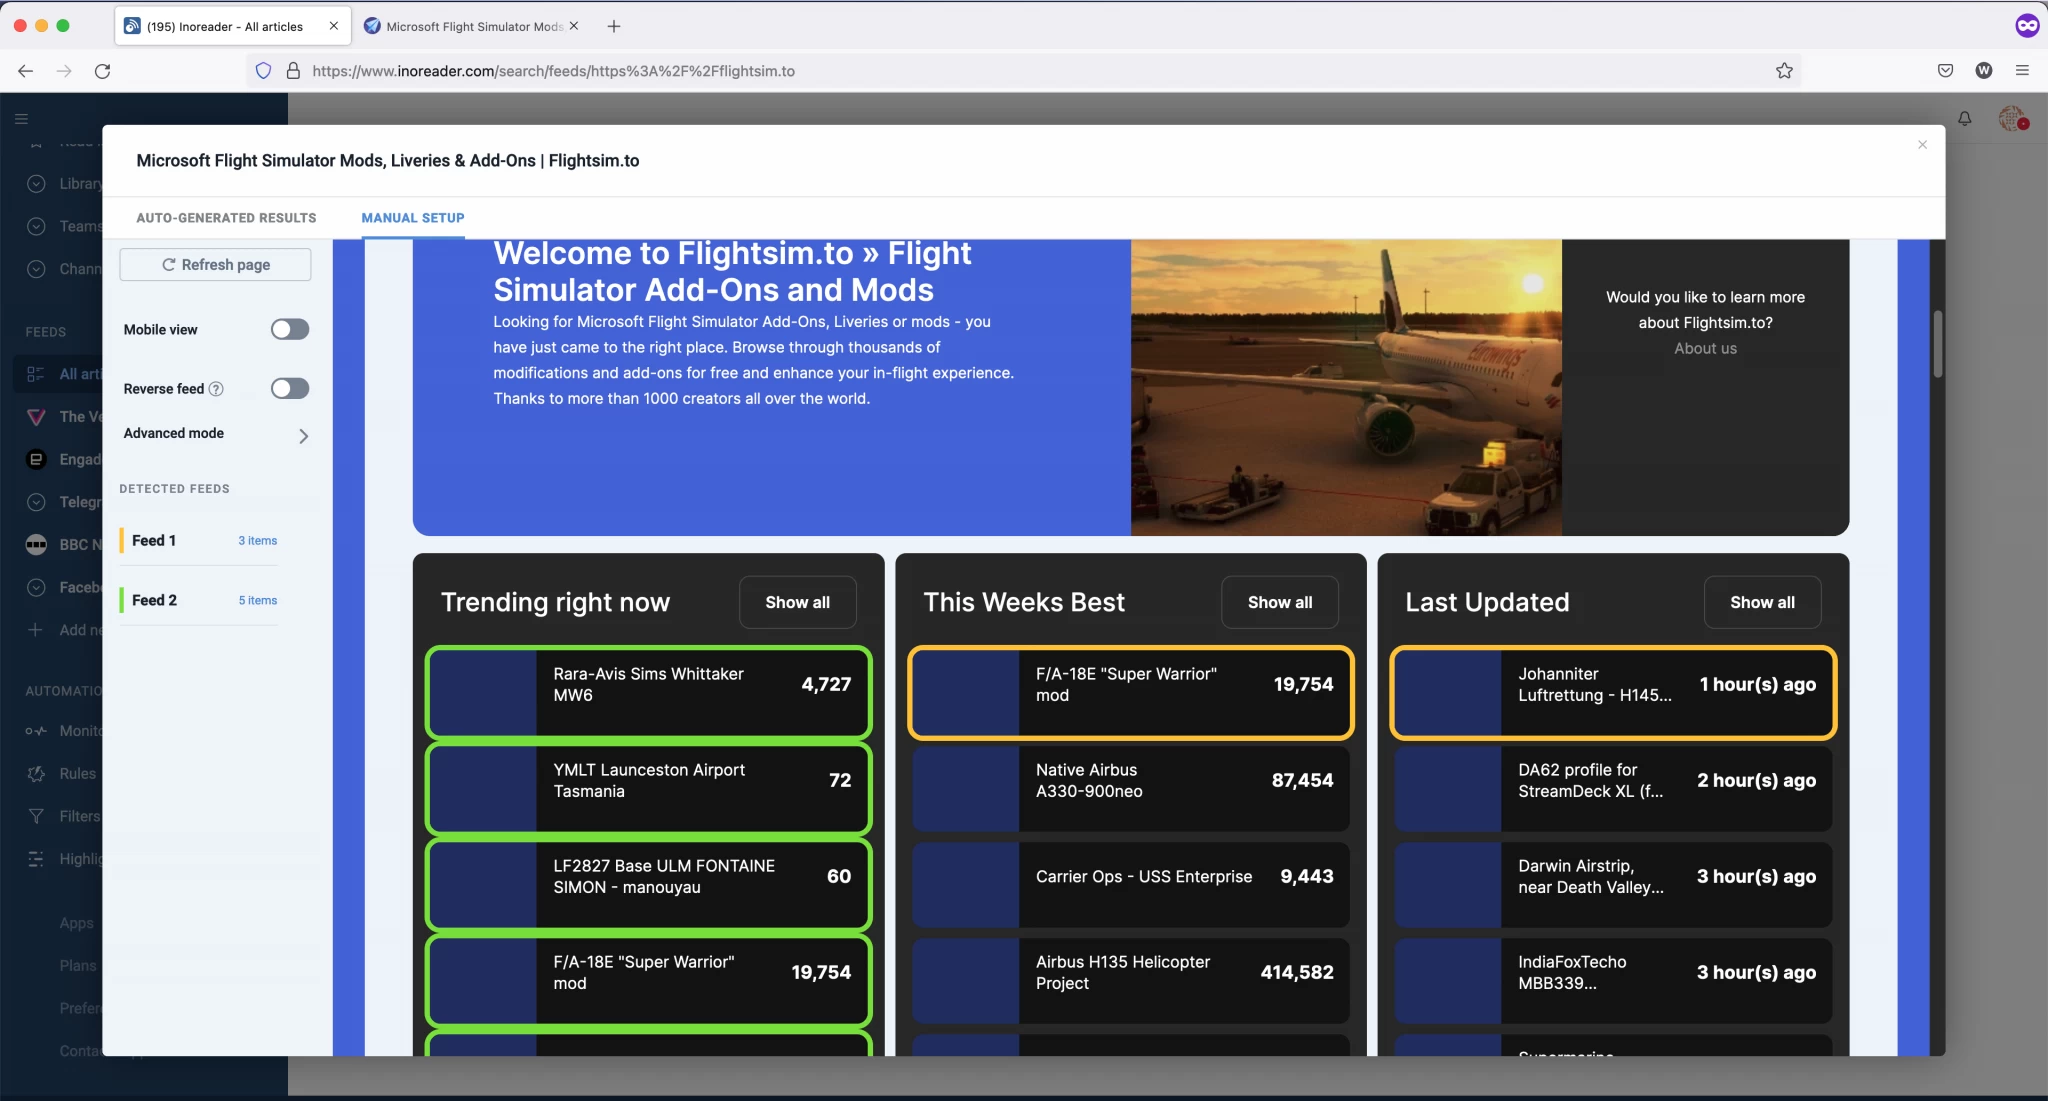2048x1101 pixels.
Task: Show all trending items
Action: click(x=797, y=601)
